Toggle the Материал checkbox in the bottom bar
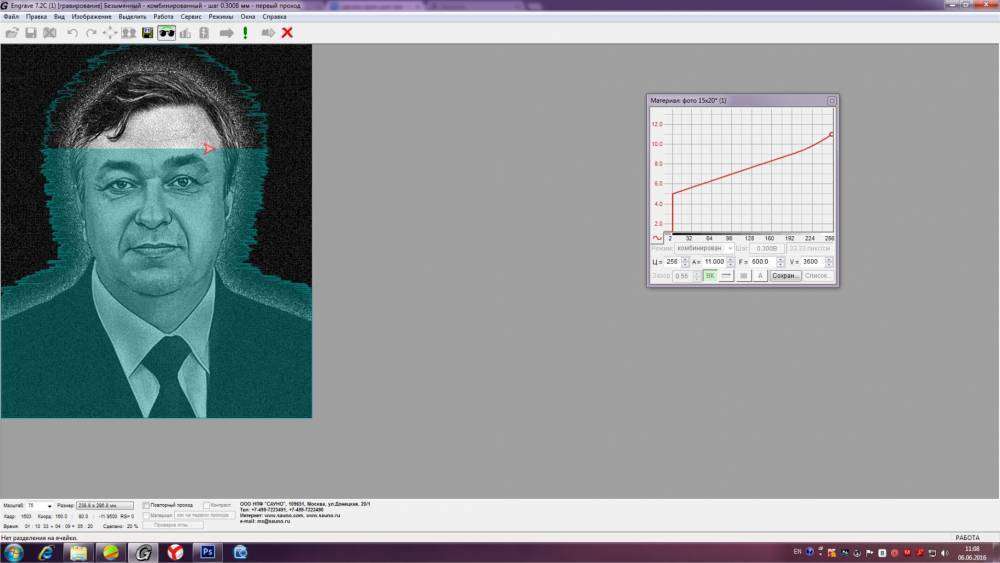 point(146,515)
